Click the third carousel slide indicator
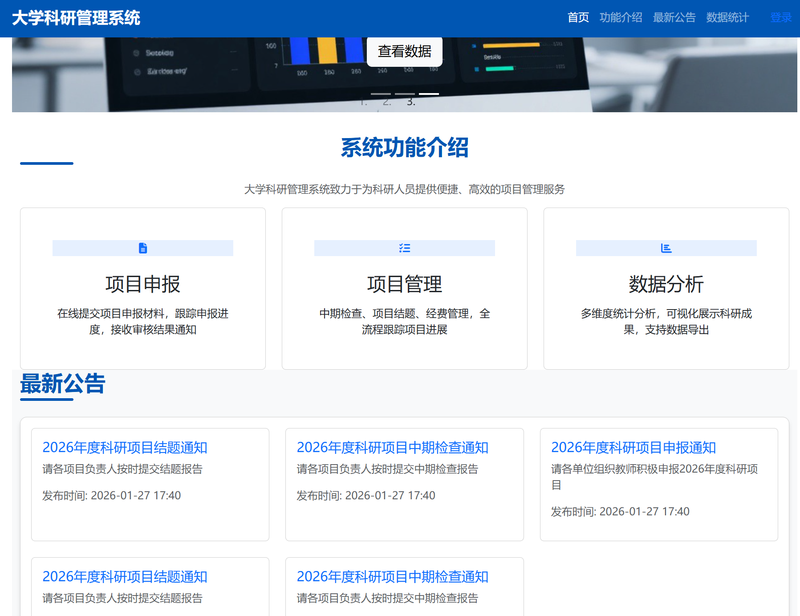This screenshot has width=800, height=616. [428, 94]
